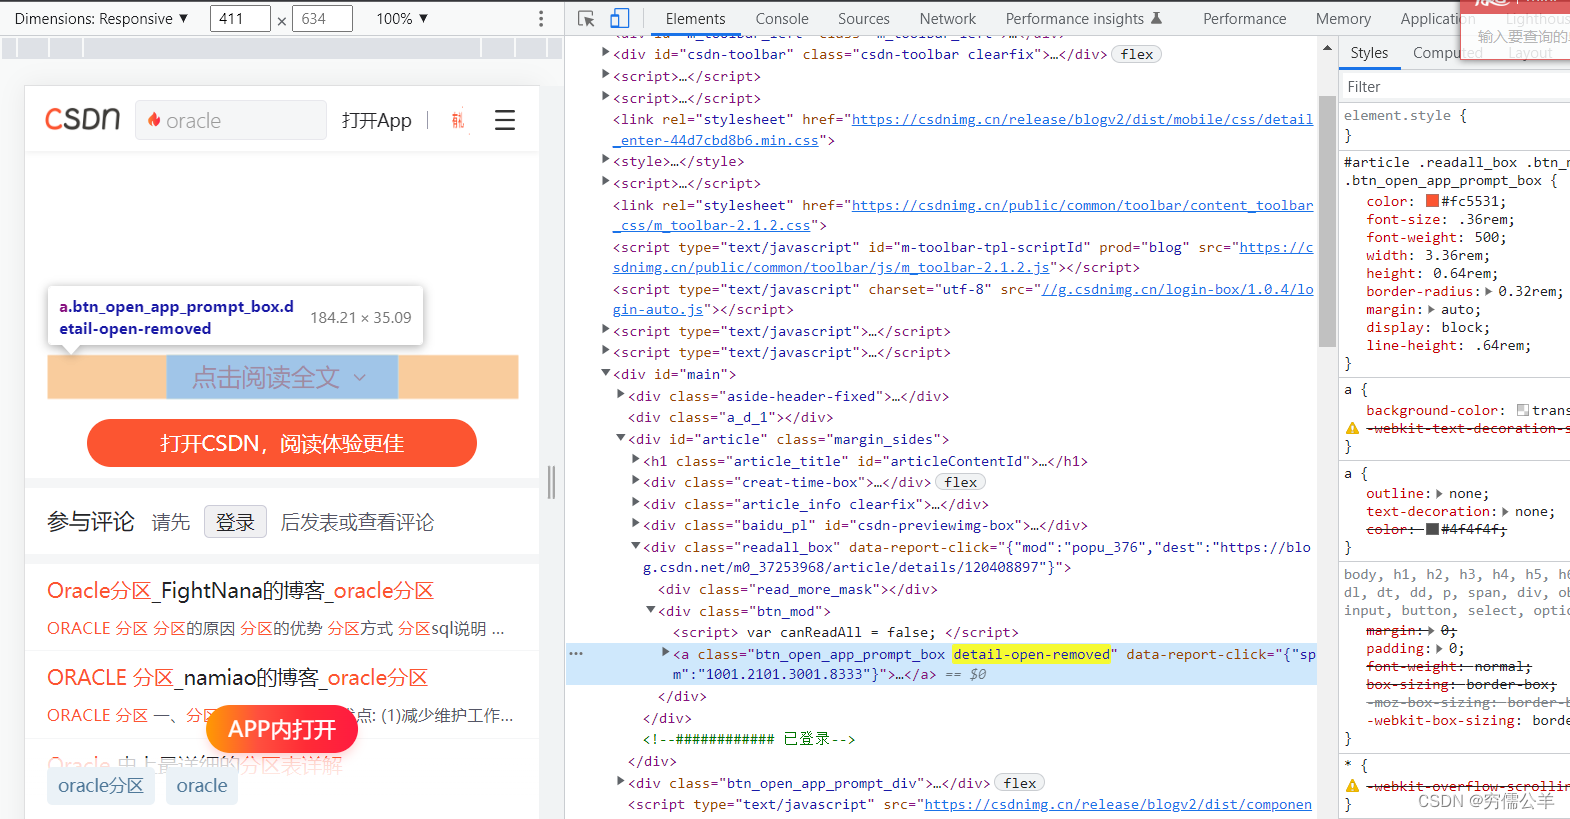Click the 打开App link
The width and height of the screenshot is (1570, 819).
click(376, 120)
